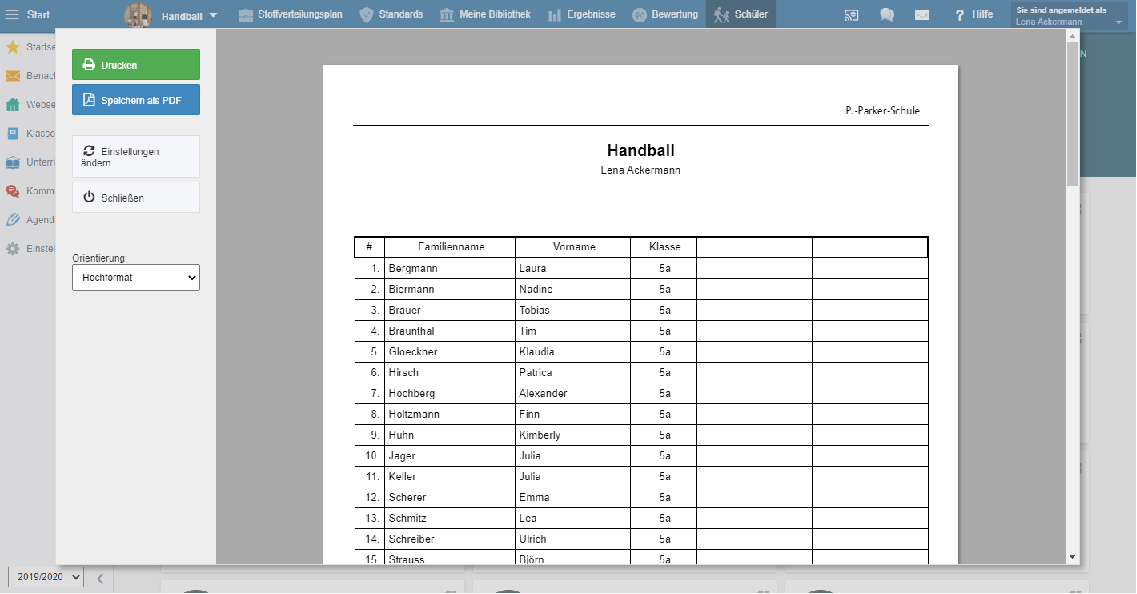The width and height of the screenshot is (1137, 594).
Task: Open the Klassen sidebar icon
Action: 12,133
